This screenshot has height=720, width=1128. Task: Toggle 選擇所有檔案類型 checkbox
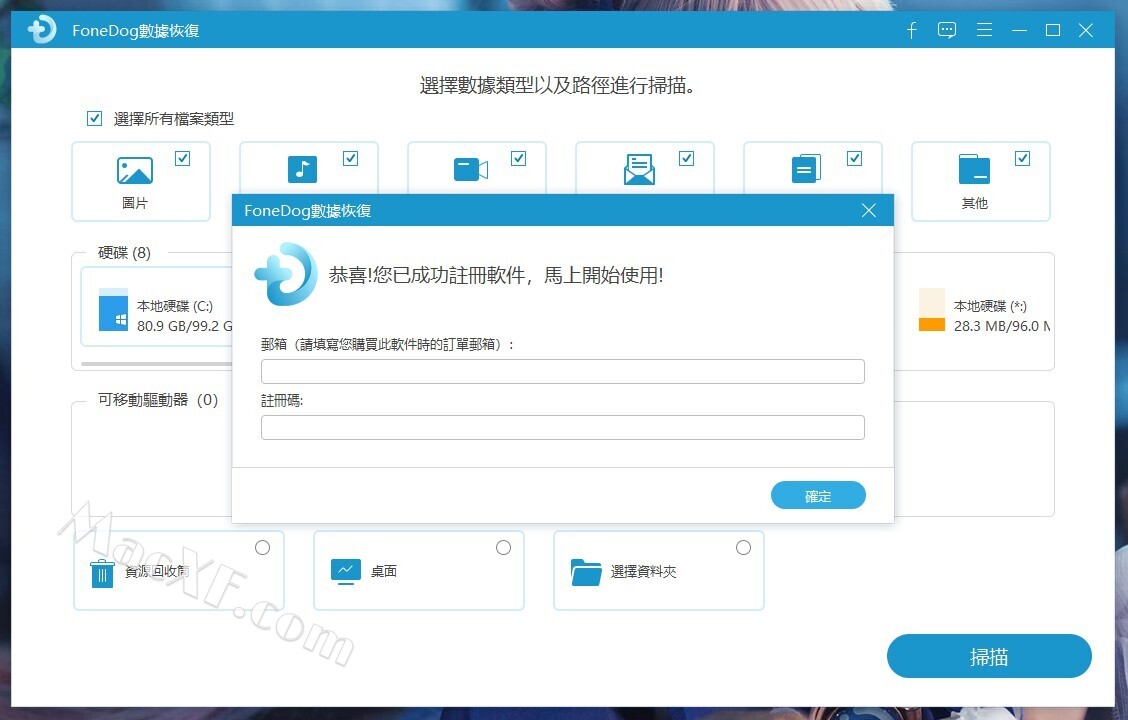(x=94, y=118)
